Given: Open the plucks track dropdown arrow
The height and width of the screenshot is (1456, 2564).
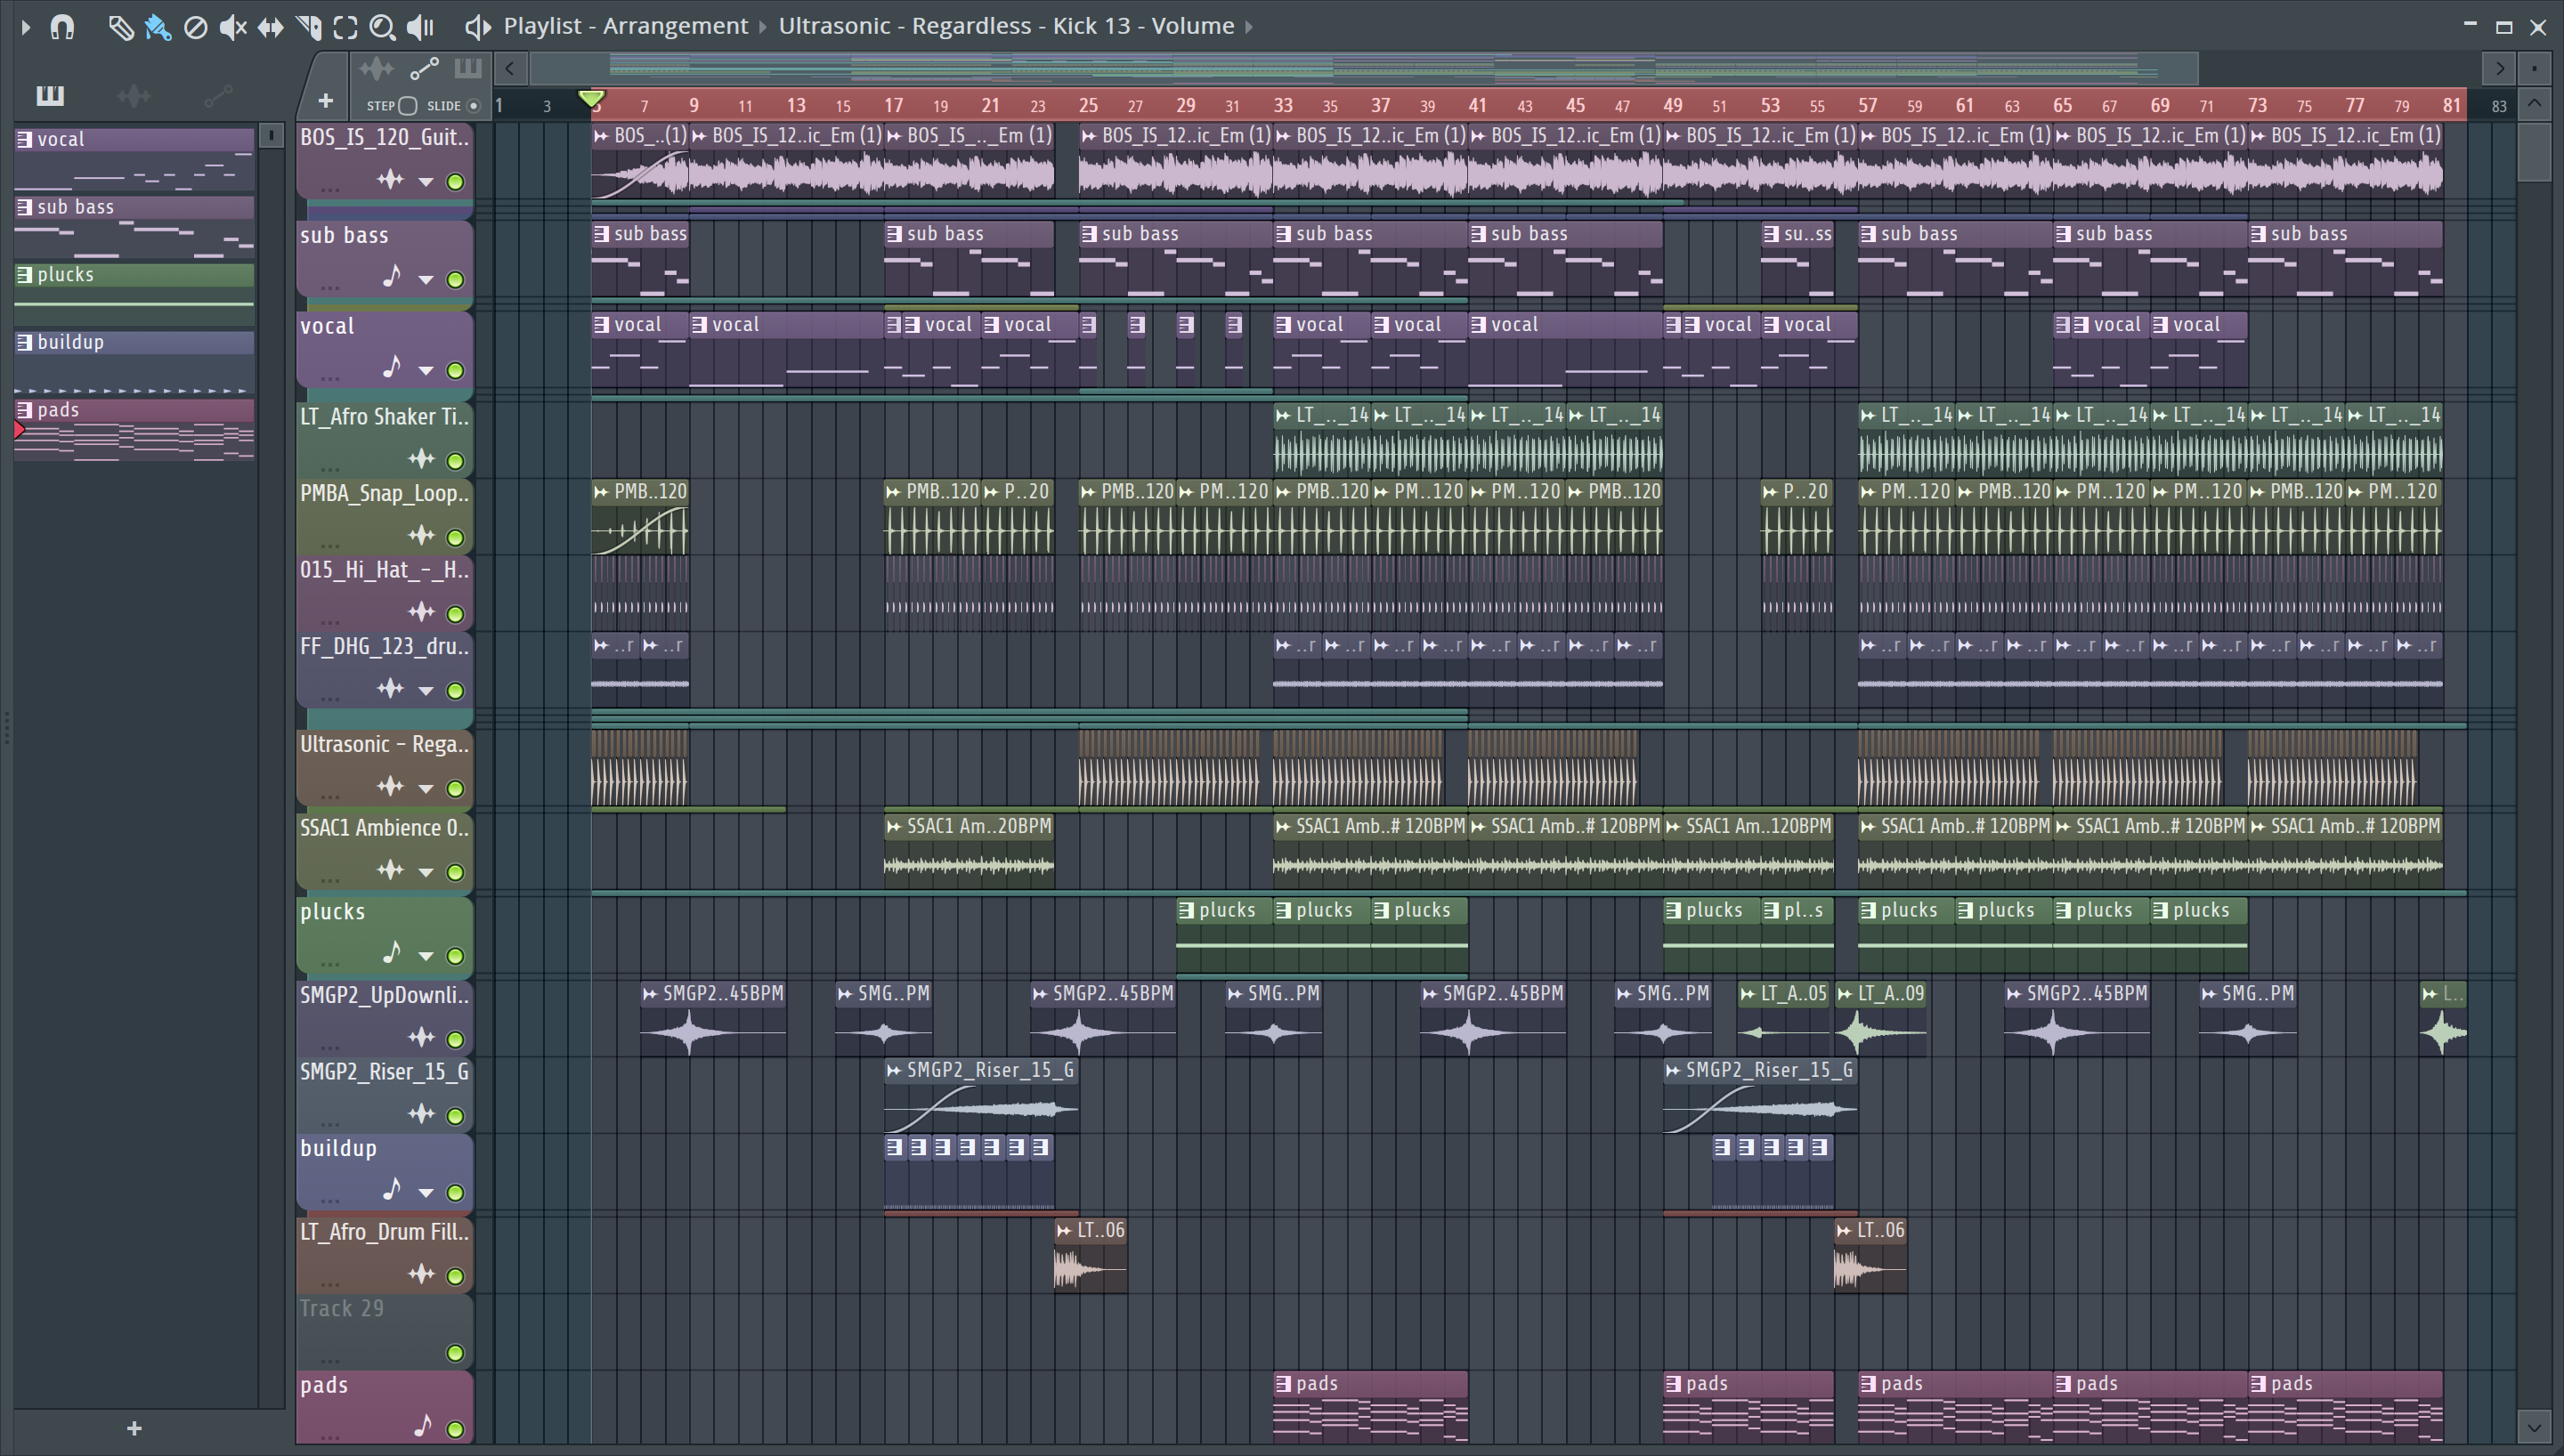Looking at the screenshot, I should pyautogui.click(x=426, y=955).
